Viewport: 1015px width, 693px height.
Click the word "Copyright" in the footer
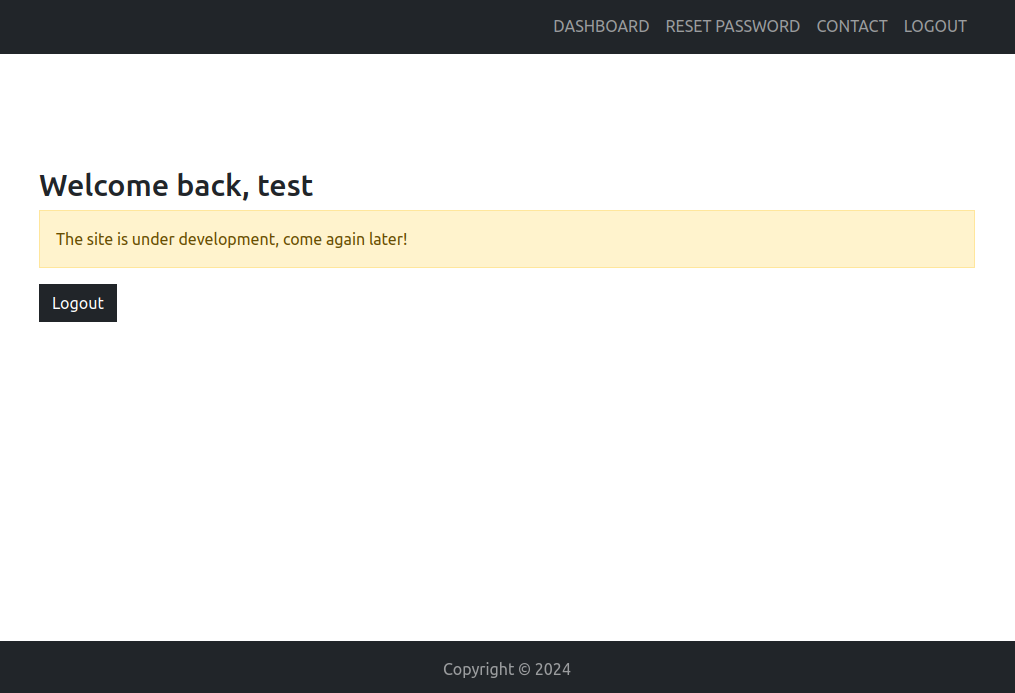point(478,670)
